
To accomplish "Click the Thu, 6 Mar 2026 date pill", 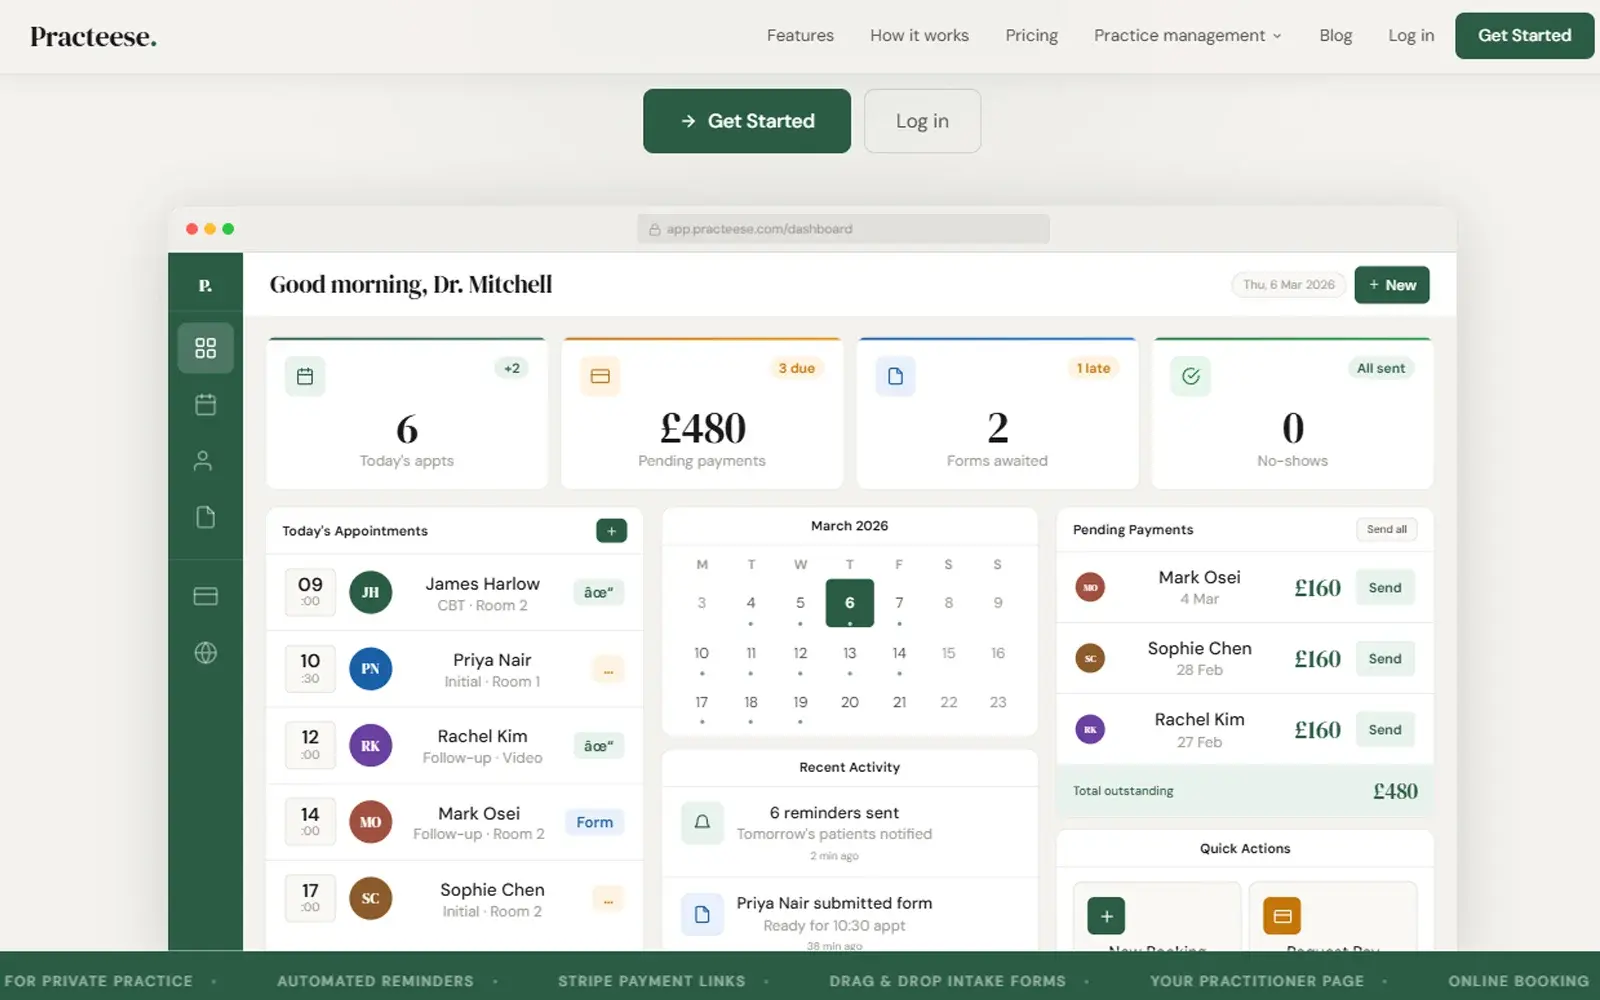I will tap(1288, 285).
